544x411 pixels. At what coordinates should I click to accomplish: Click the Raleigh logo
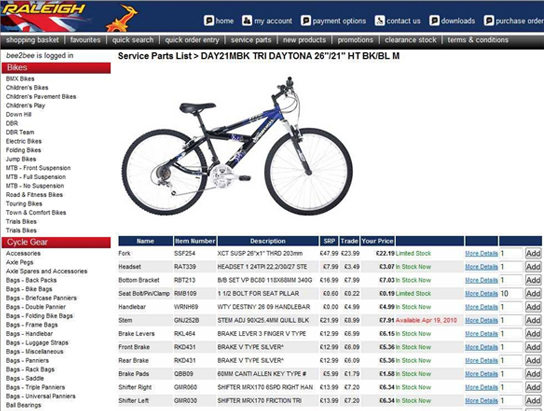point(43,9)
